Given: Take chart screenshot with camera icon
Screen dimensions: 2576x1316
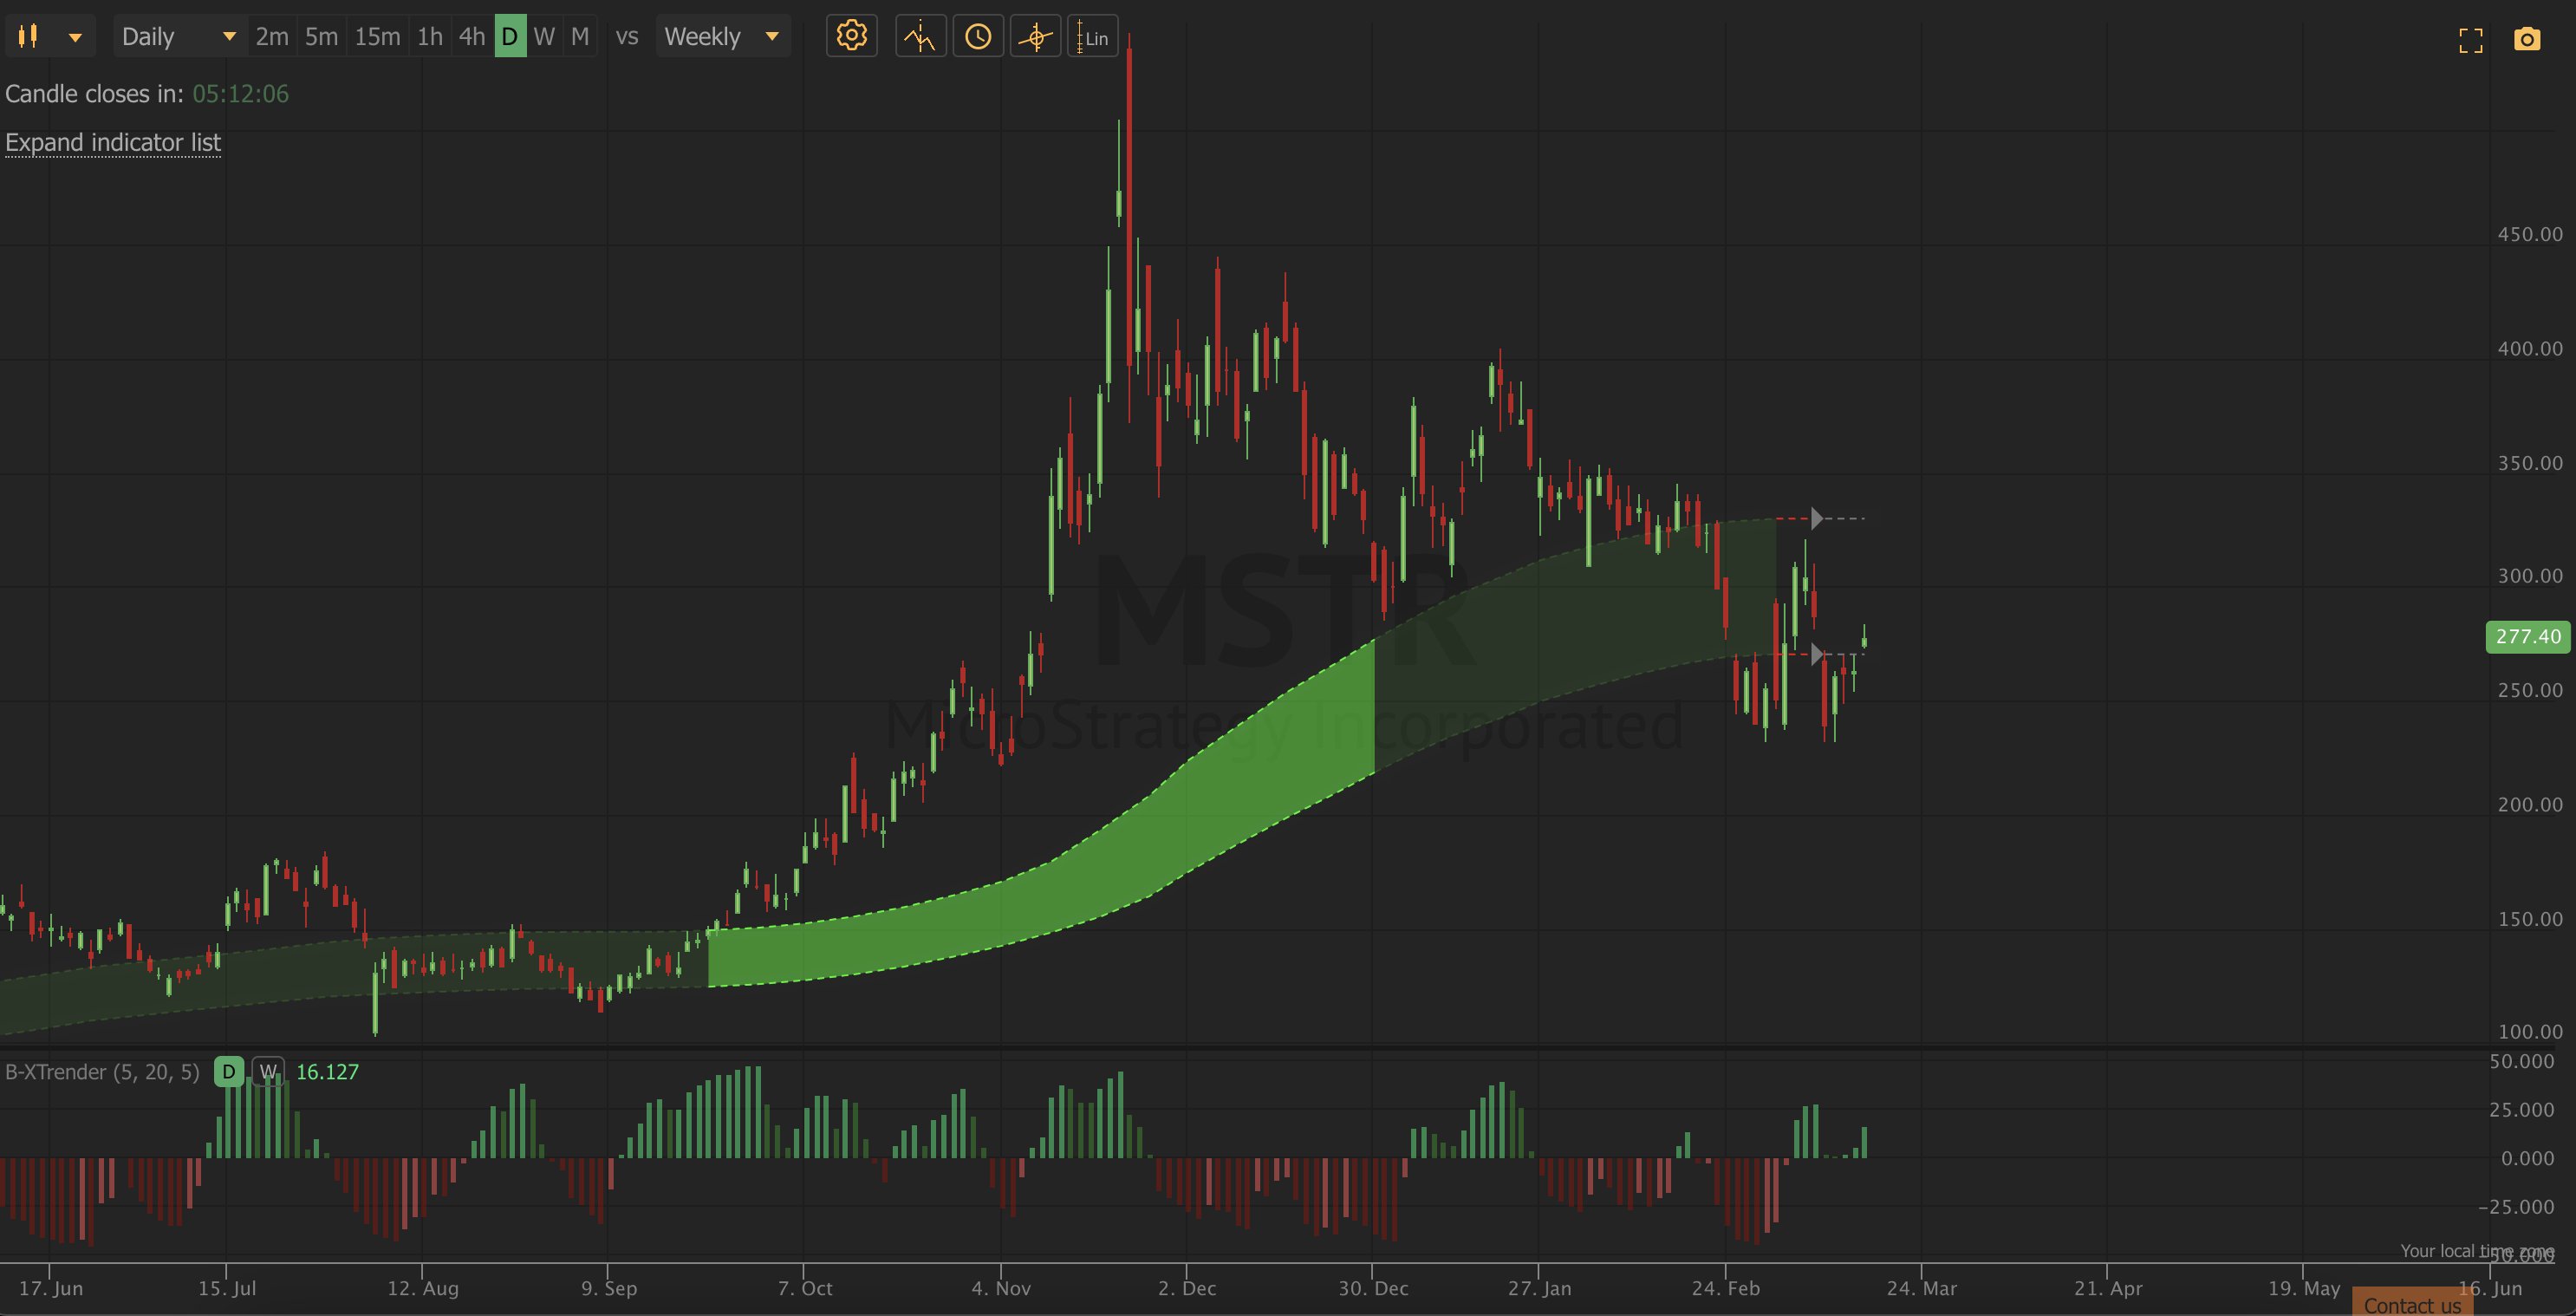Looking at the screenshot, I should point(2527,40).
